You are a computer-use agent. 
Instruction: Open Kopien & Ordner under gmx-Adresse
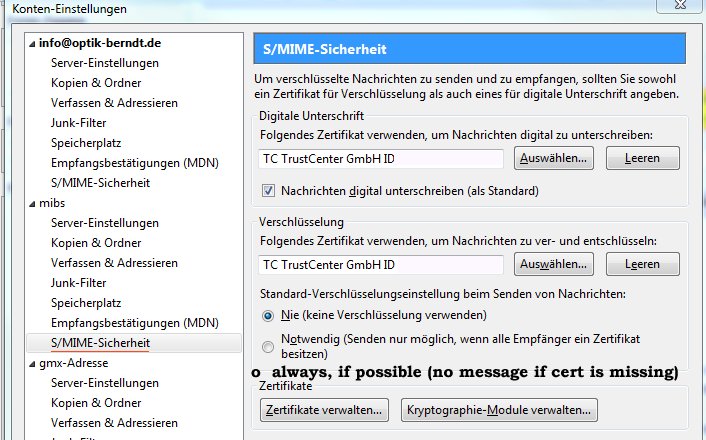point(96,403)
